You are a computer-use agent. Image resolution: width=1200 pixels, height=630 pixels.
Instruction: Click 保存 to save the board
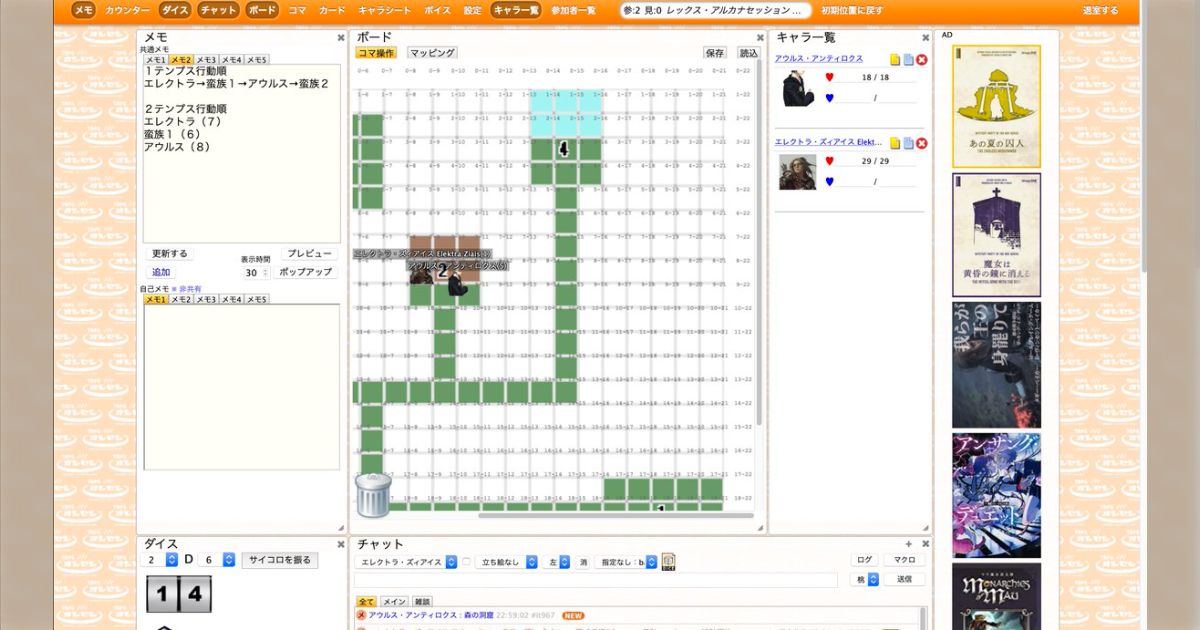(x=715, y=52)
